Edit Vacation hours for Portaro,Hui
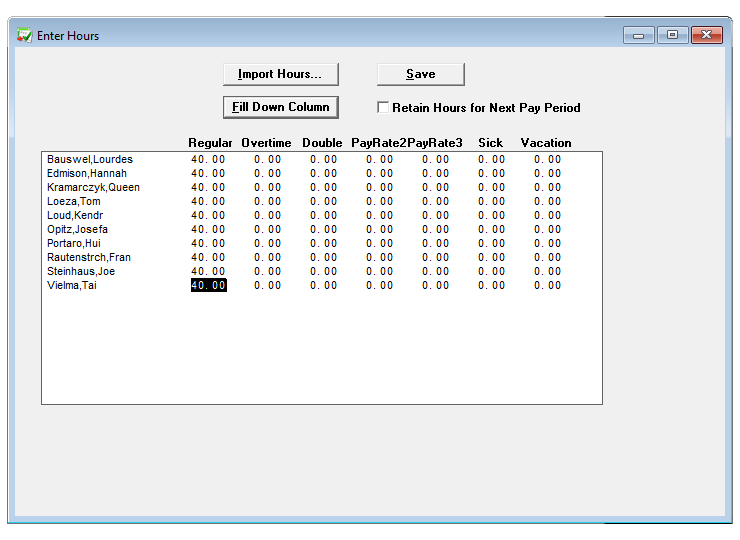Screen dimensions: 740x540 547,244
